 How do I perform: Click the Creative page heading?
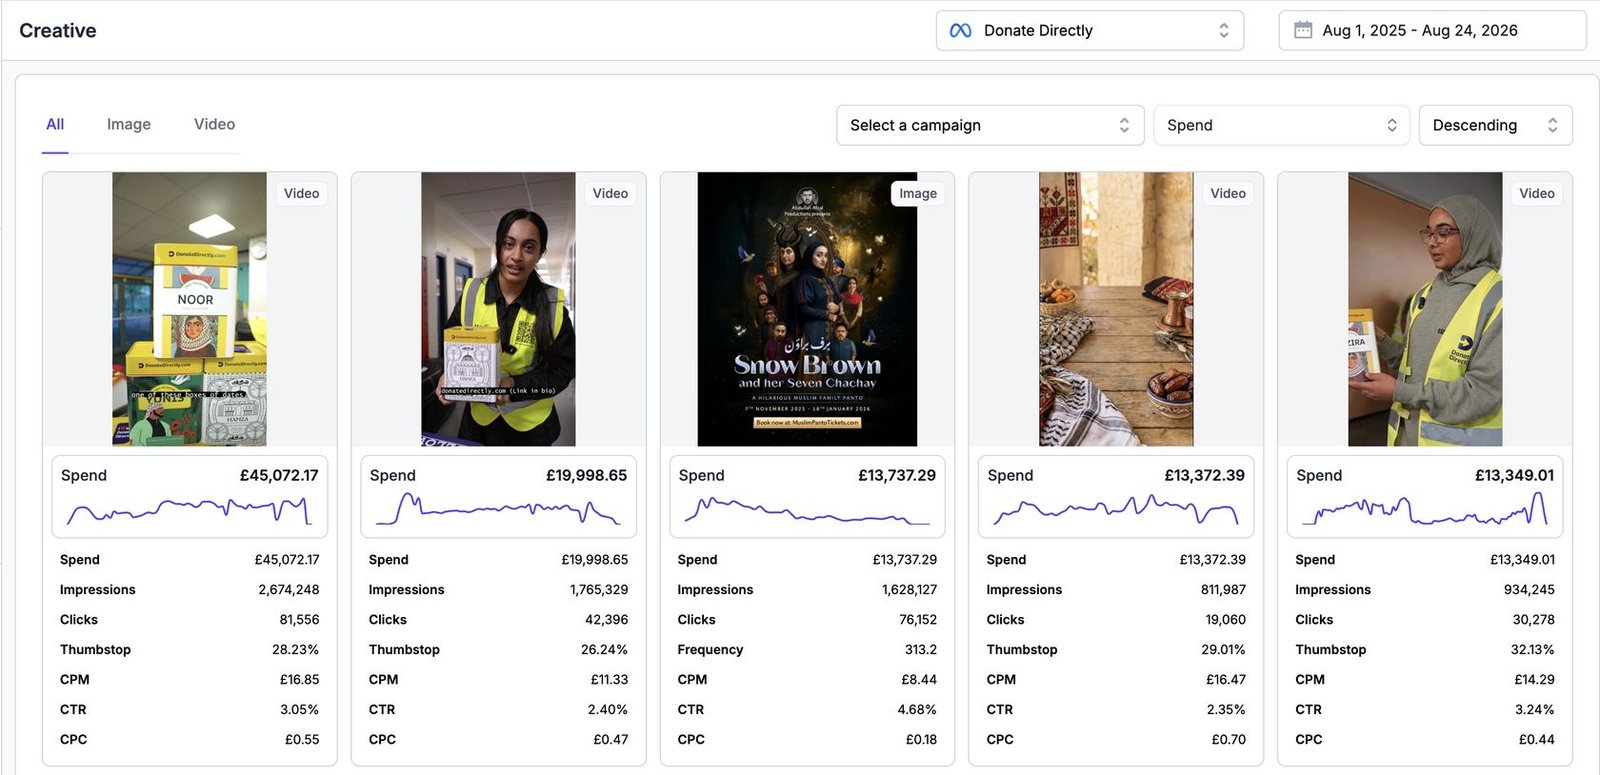tap(58, 31)
